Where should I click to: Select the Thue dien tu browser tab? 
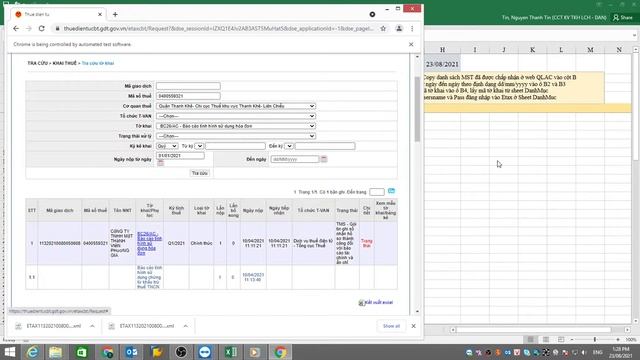click(x=57, y=14)
